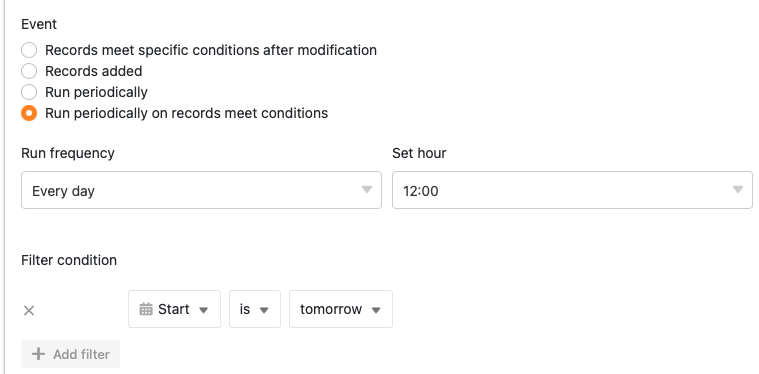Open the tomorrow date value dropdown
The width and height of the screenshot is (759, 374).
point(341,309)
